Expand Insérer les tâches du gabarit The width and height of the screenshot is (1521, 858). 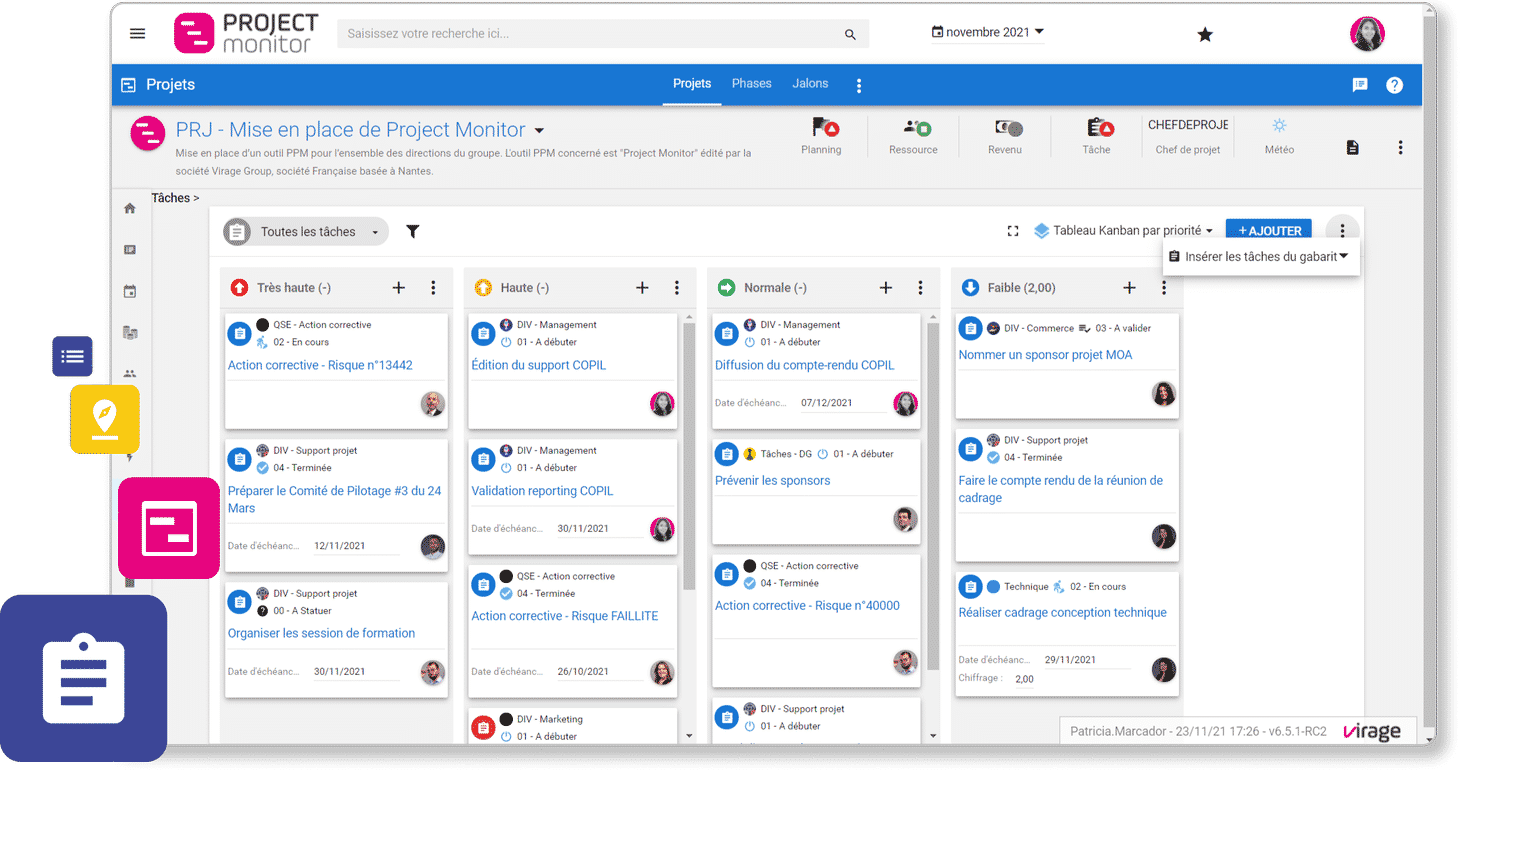click(x=1261, y=257)
